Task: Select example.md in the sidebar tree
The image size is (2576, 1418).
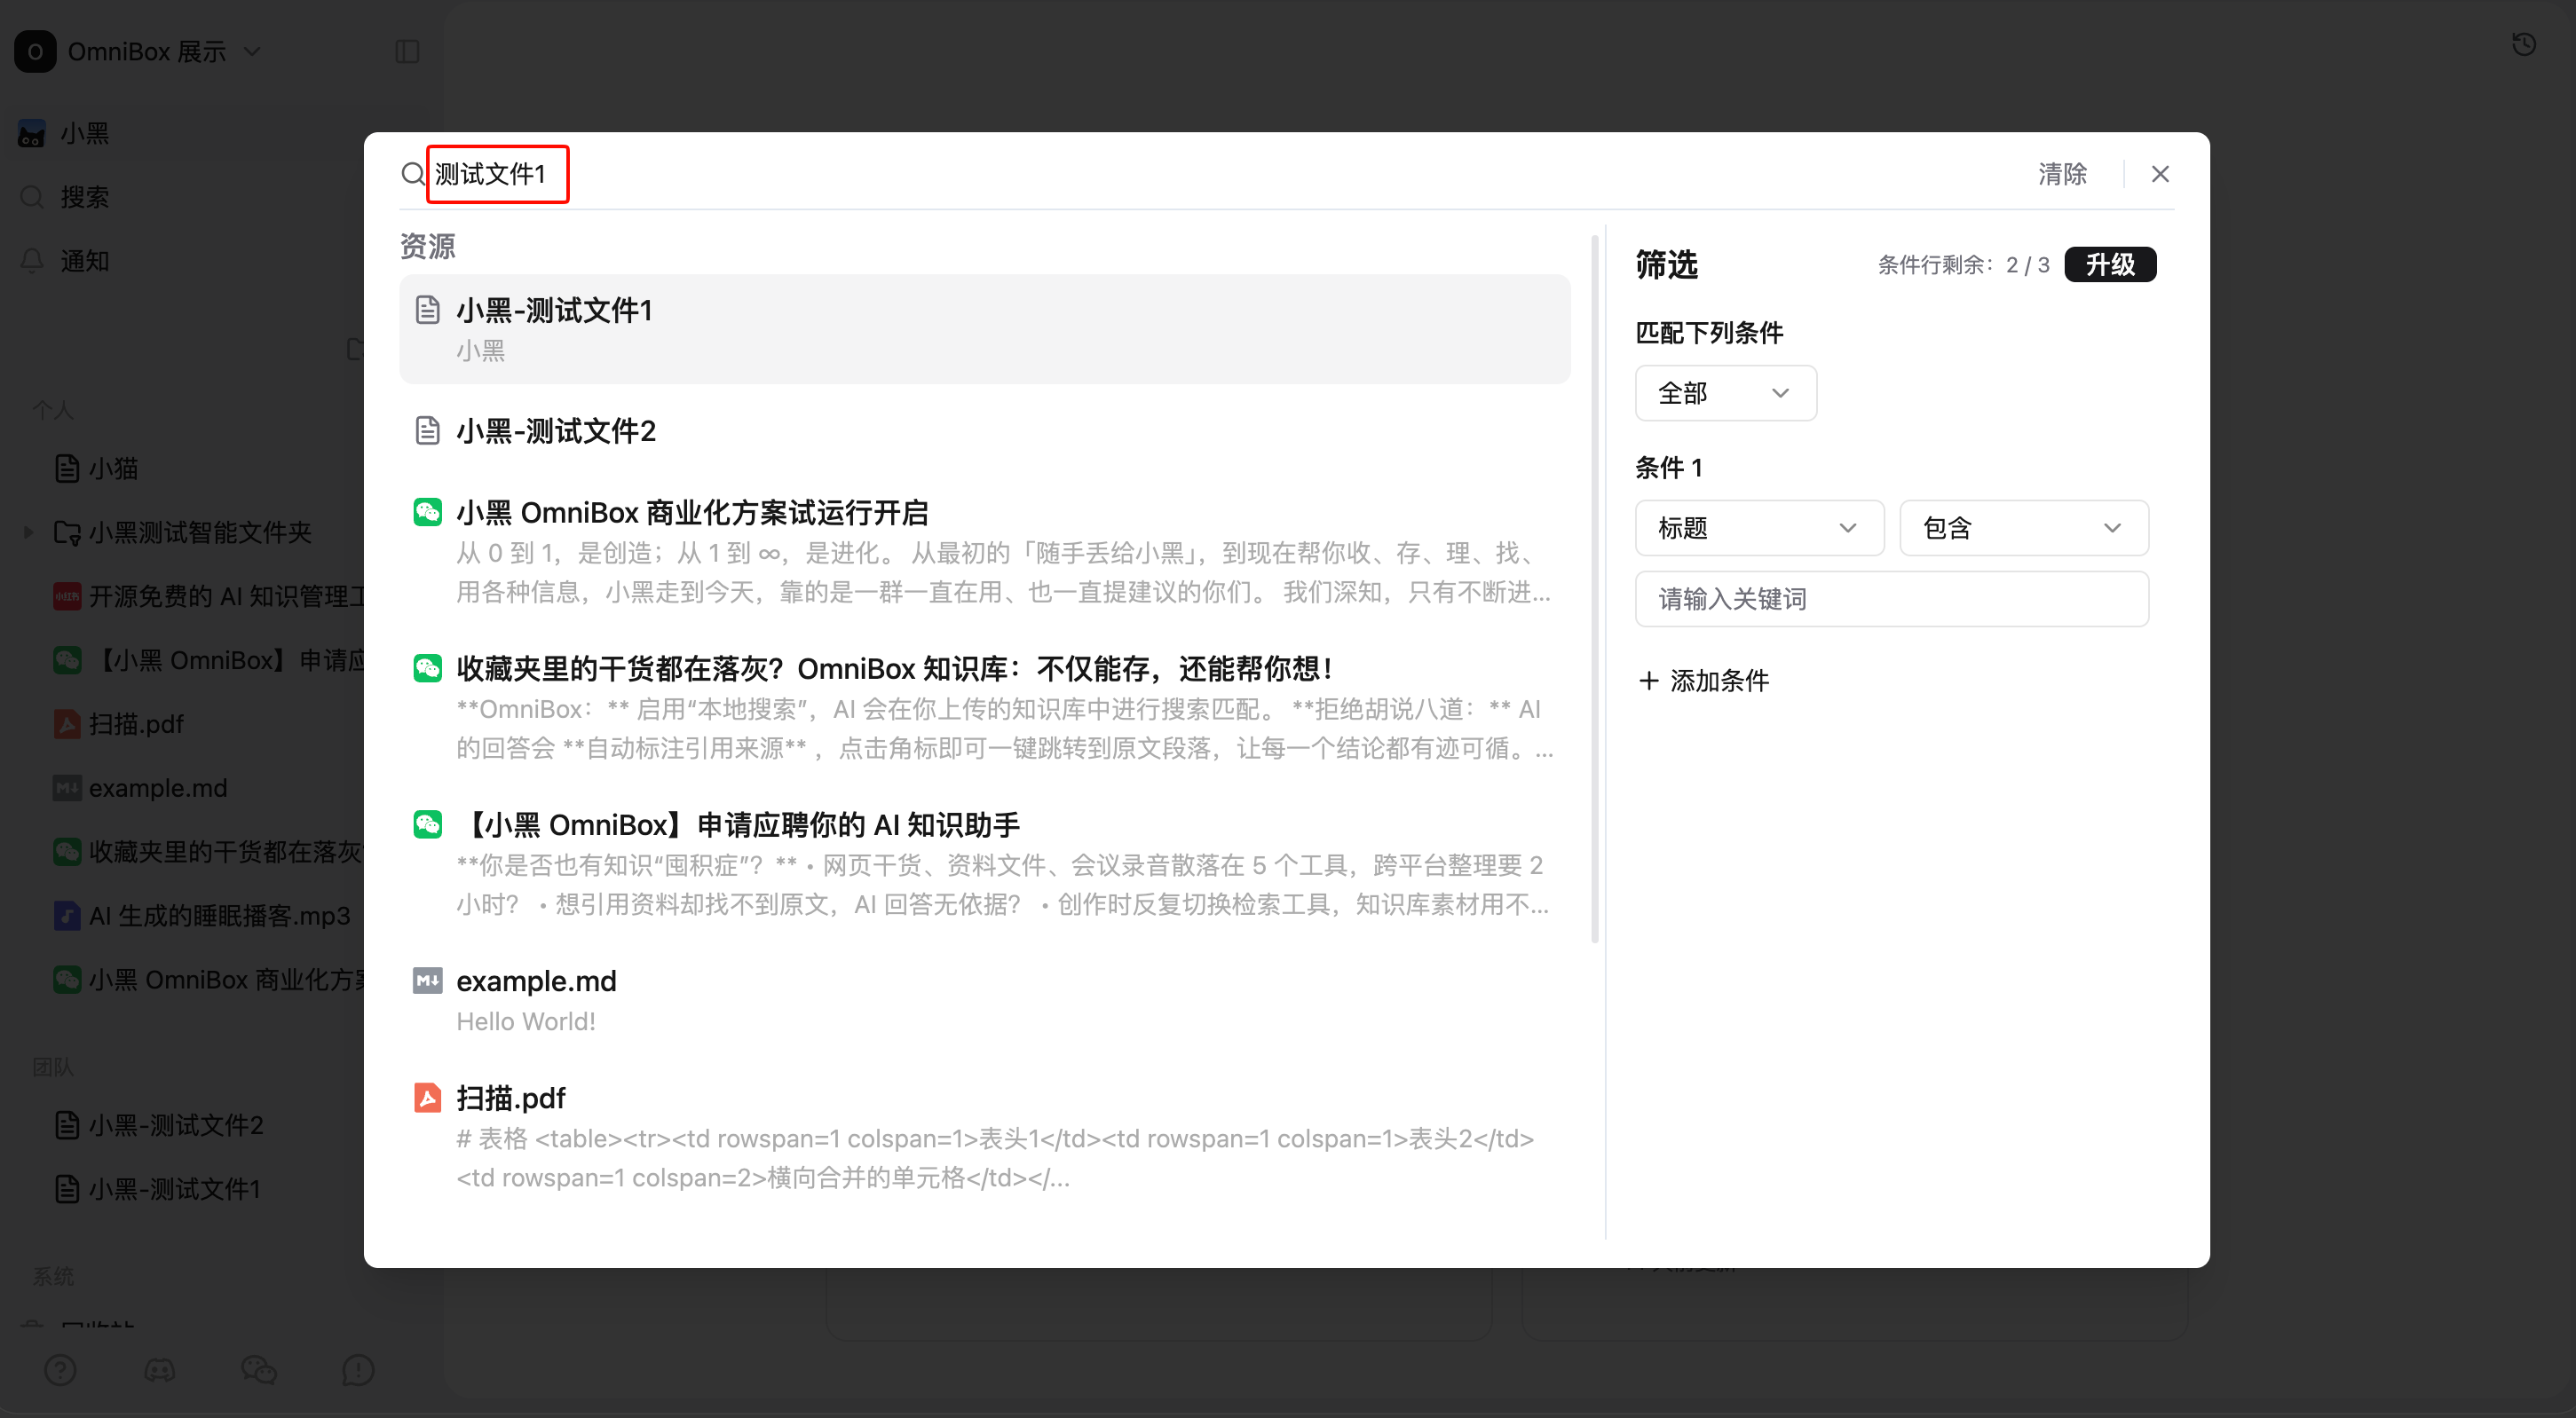Action: point(158,788)
